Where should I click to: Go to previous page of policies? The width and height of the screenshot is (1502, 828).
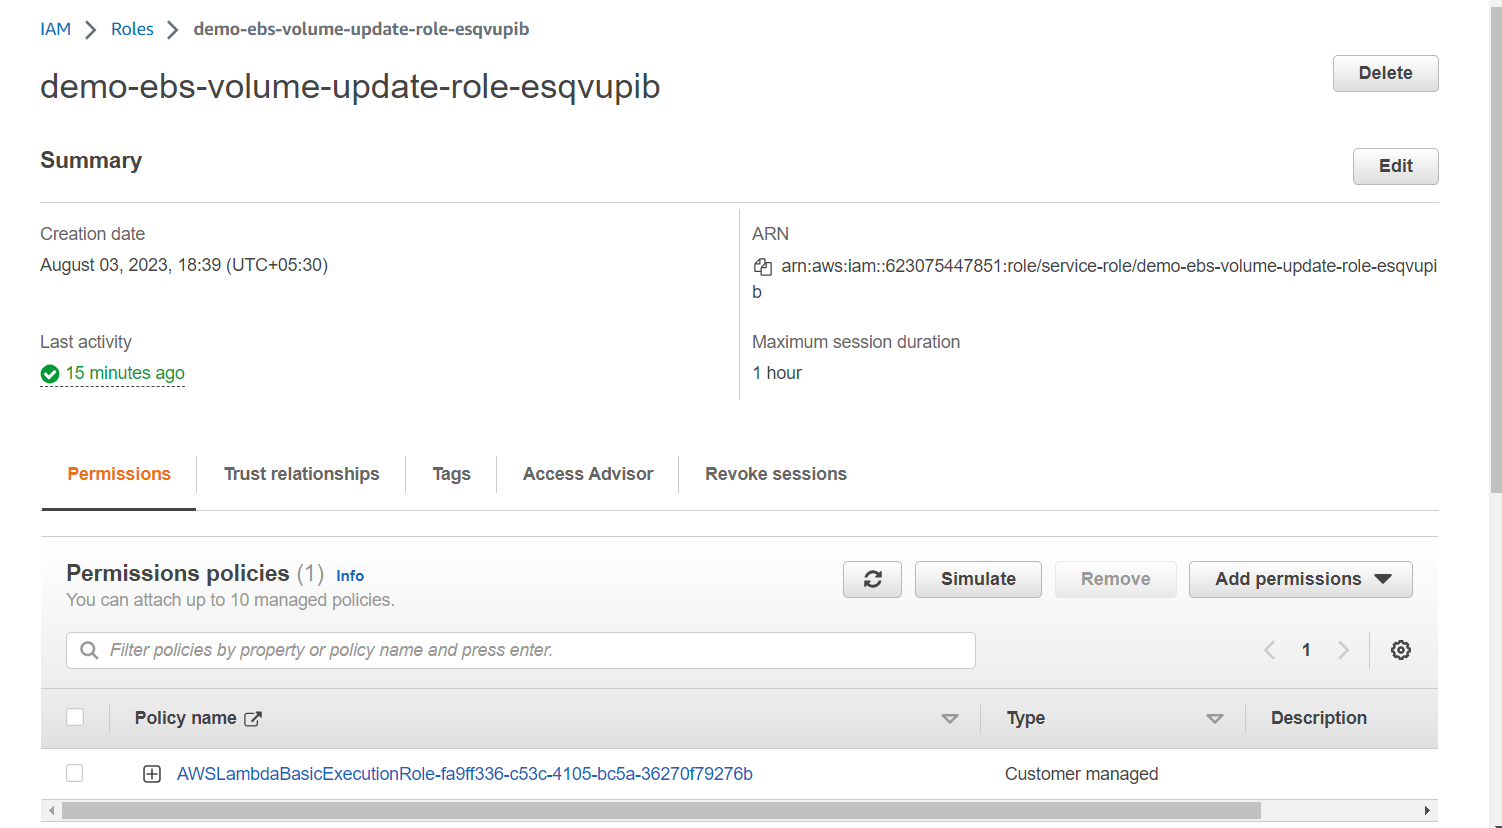click(x=1269, y=650)
